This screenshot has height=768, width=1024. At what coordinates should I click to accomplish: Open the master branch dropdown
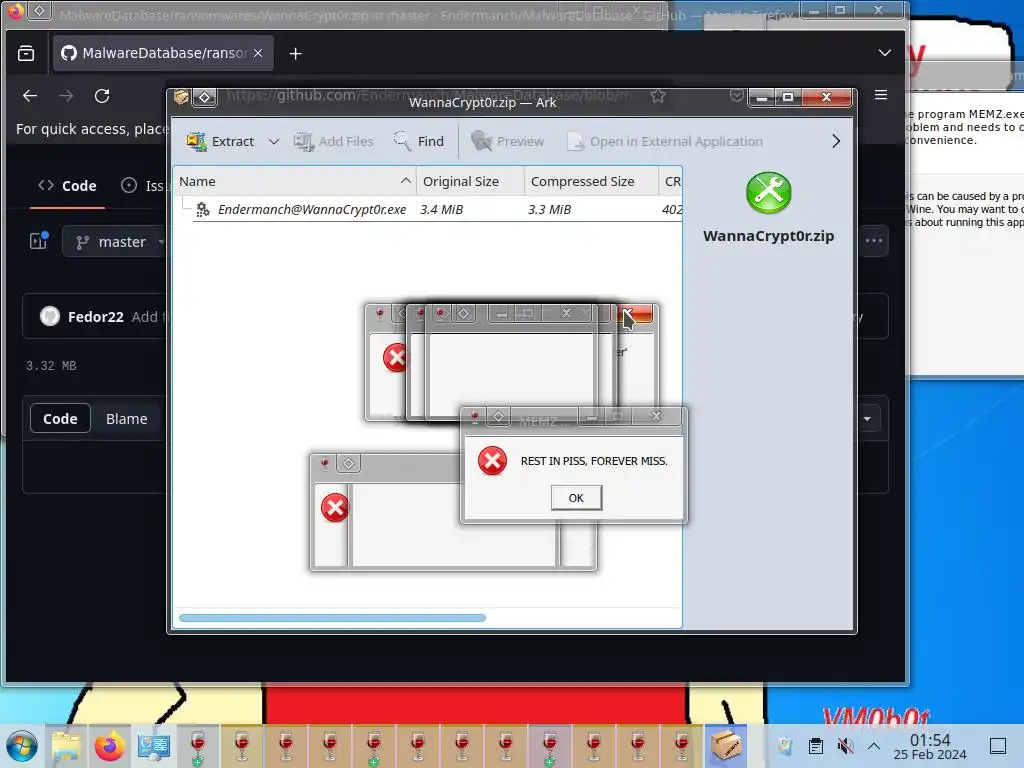(x=115, y=242)
